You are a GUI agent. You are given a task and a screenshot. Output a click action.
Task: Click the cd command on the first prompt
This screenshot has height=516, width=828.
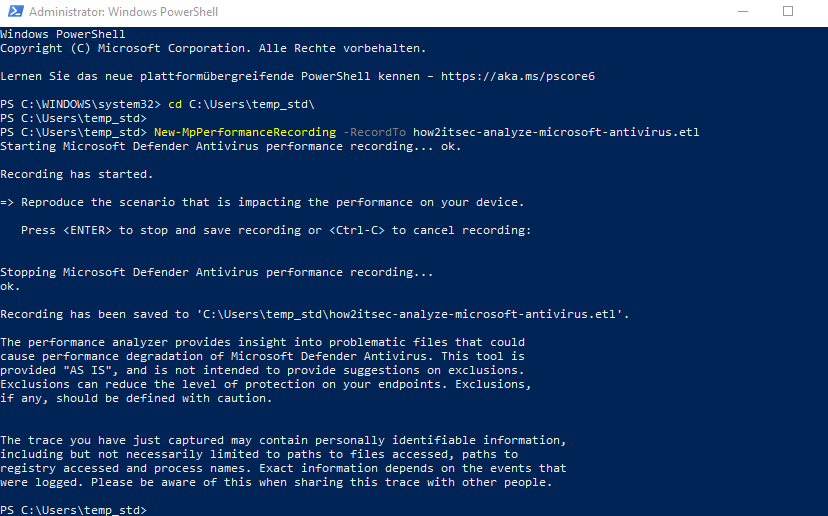pyautogui.click(x=175, y=104)
